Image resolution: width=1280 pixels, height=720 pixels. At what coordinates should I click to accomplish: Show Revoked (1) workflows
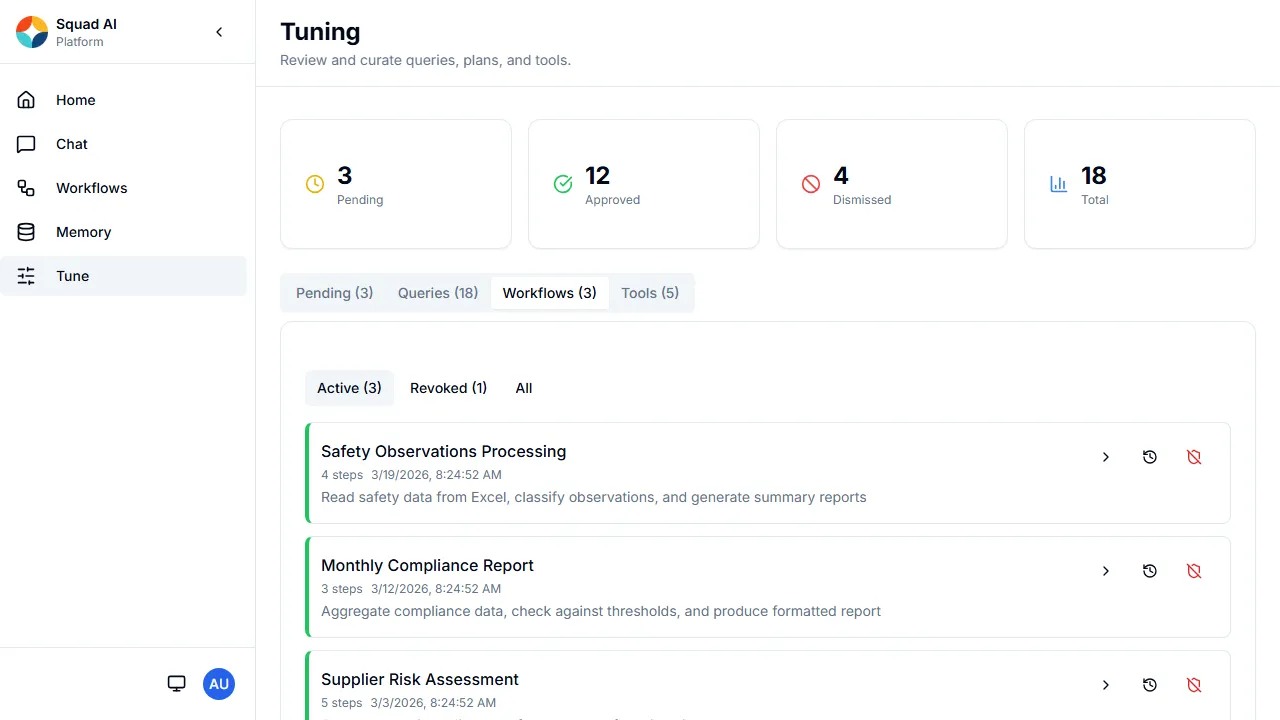click(x=448, y=388)
